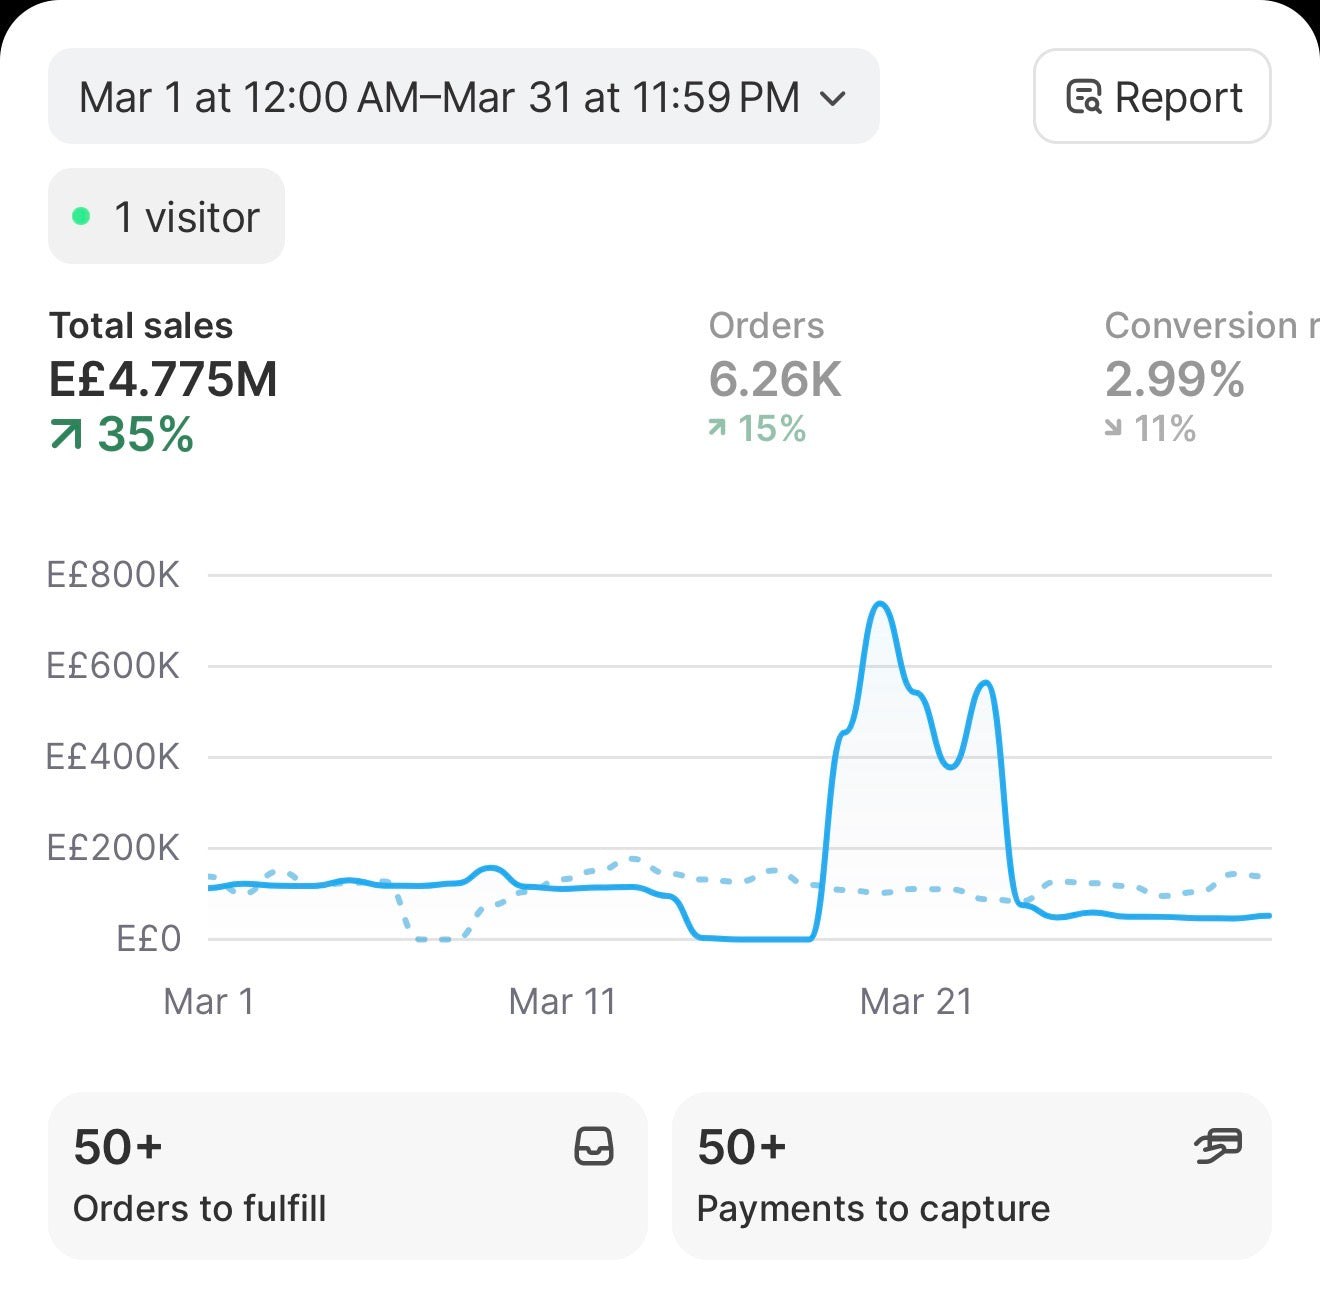Click the Conversion 11% down arrow
Image resolution: width=1320 pixels, height=1296 pixels.
click(x=1113, y=428)
